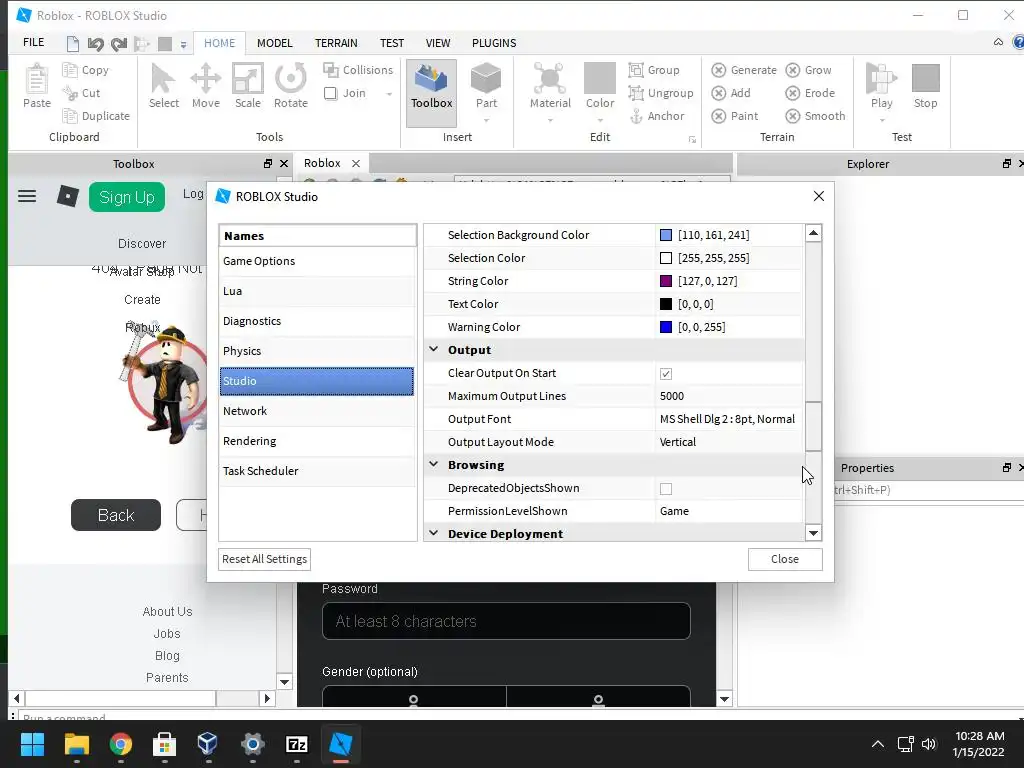Click the Ungroup icon
This screenshot has height=768, width=1024.
(636, 93)
